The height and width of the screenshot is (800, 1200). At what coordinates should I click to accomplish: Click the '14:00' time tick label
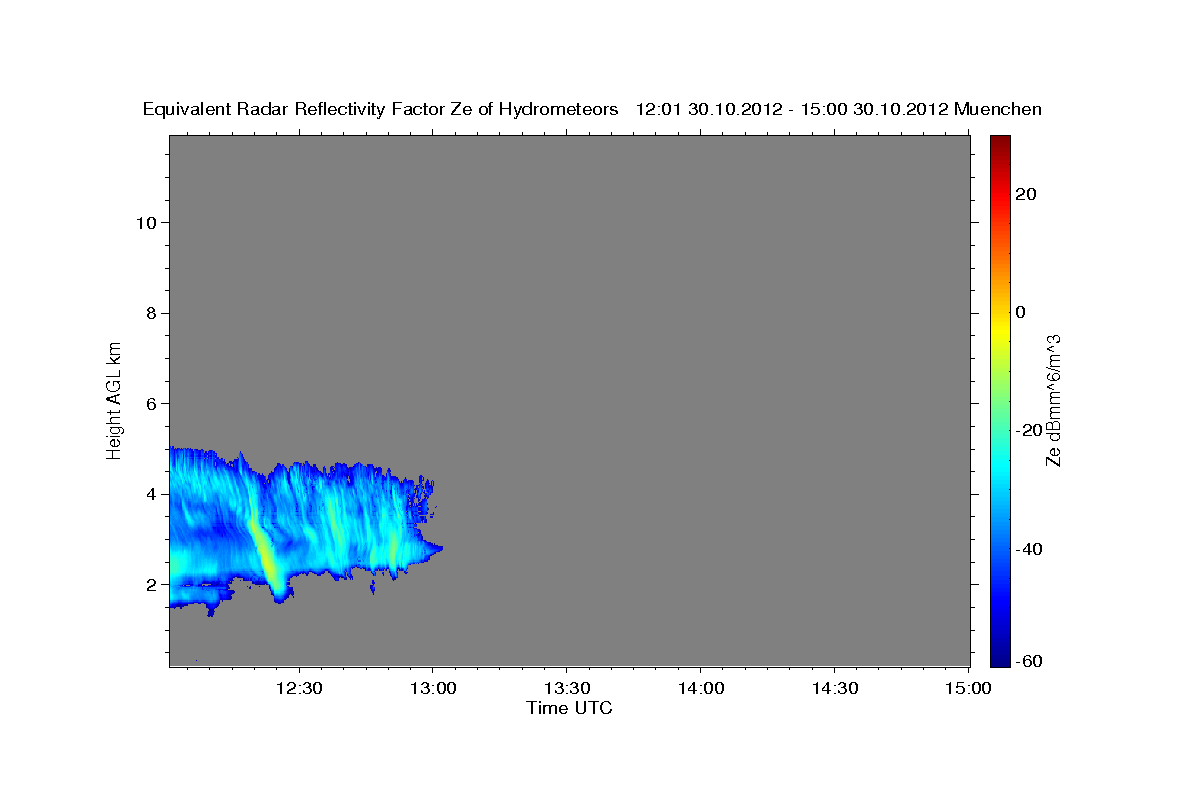(701, 688)
